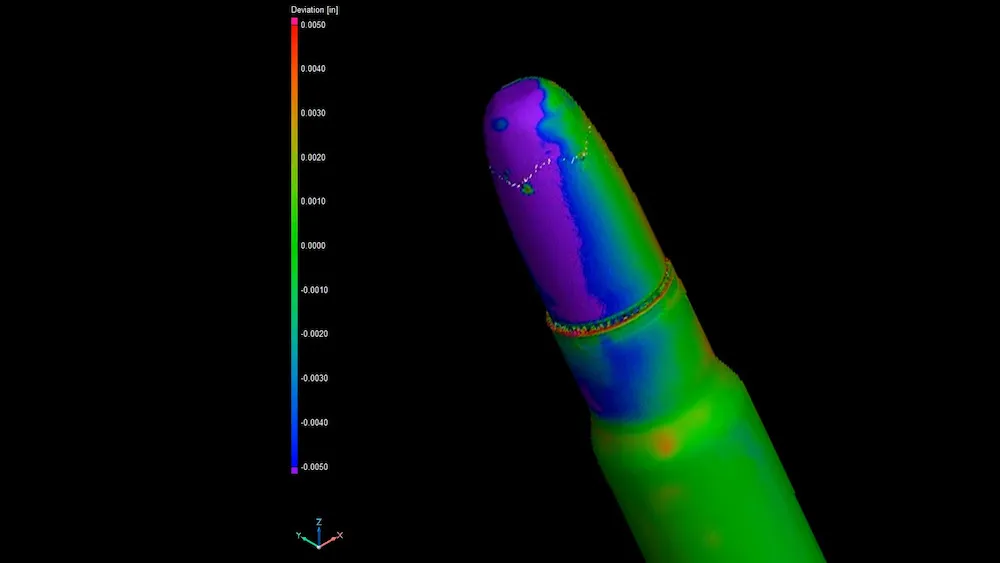Click the -0.0010 legend value

(314, 290)
